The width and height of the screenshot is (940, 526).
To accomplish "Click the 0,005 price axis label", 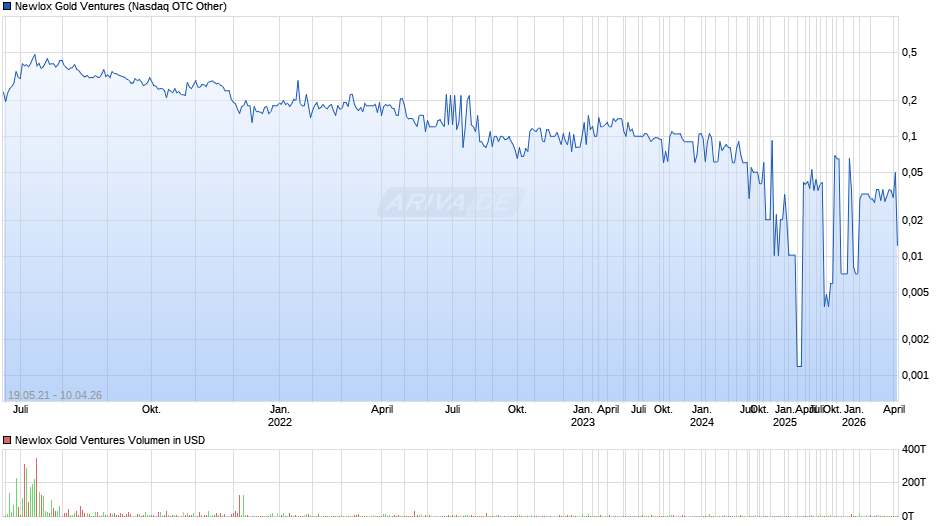I will (x=915, y=293).
